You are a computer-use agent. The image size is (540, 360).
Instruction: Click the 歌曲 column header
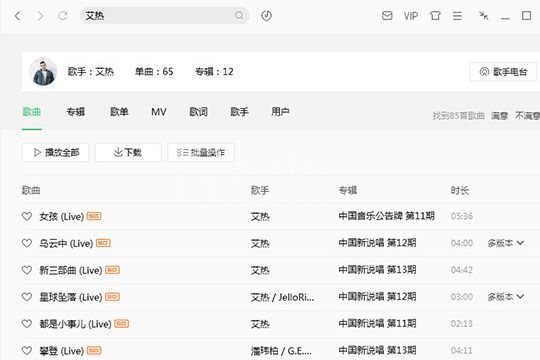tap(31, 190)
